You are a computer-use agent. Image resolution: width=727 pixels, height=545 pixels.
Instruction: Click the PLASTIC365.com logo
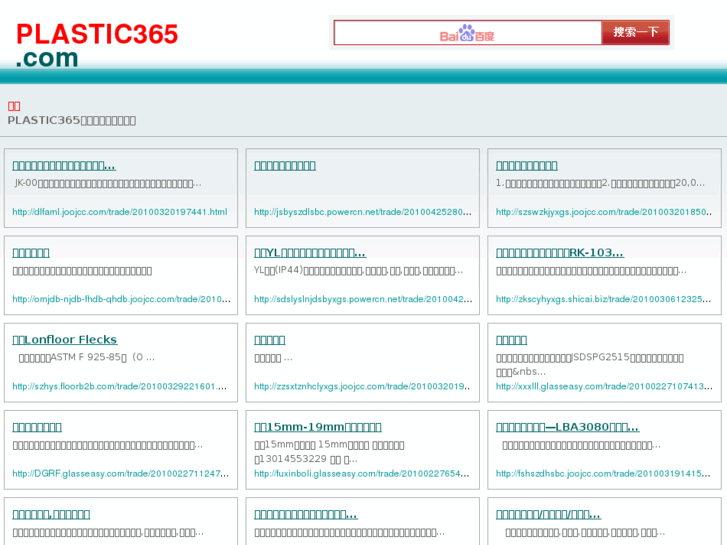pyautogui.click(x=97, y=45)
